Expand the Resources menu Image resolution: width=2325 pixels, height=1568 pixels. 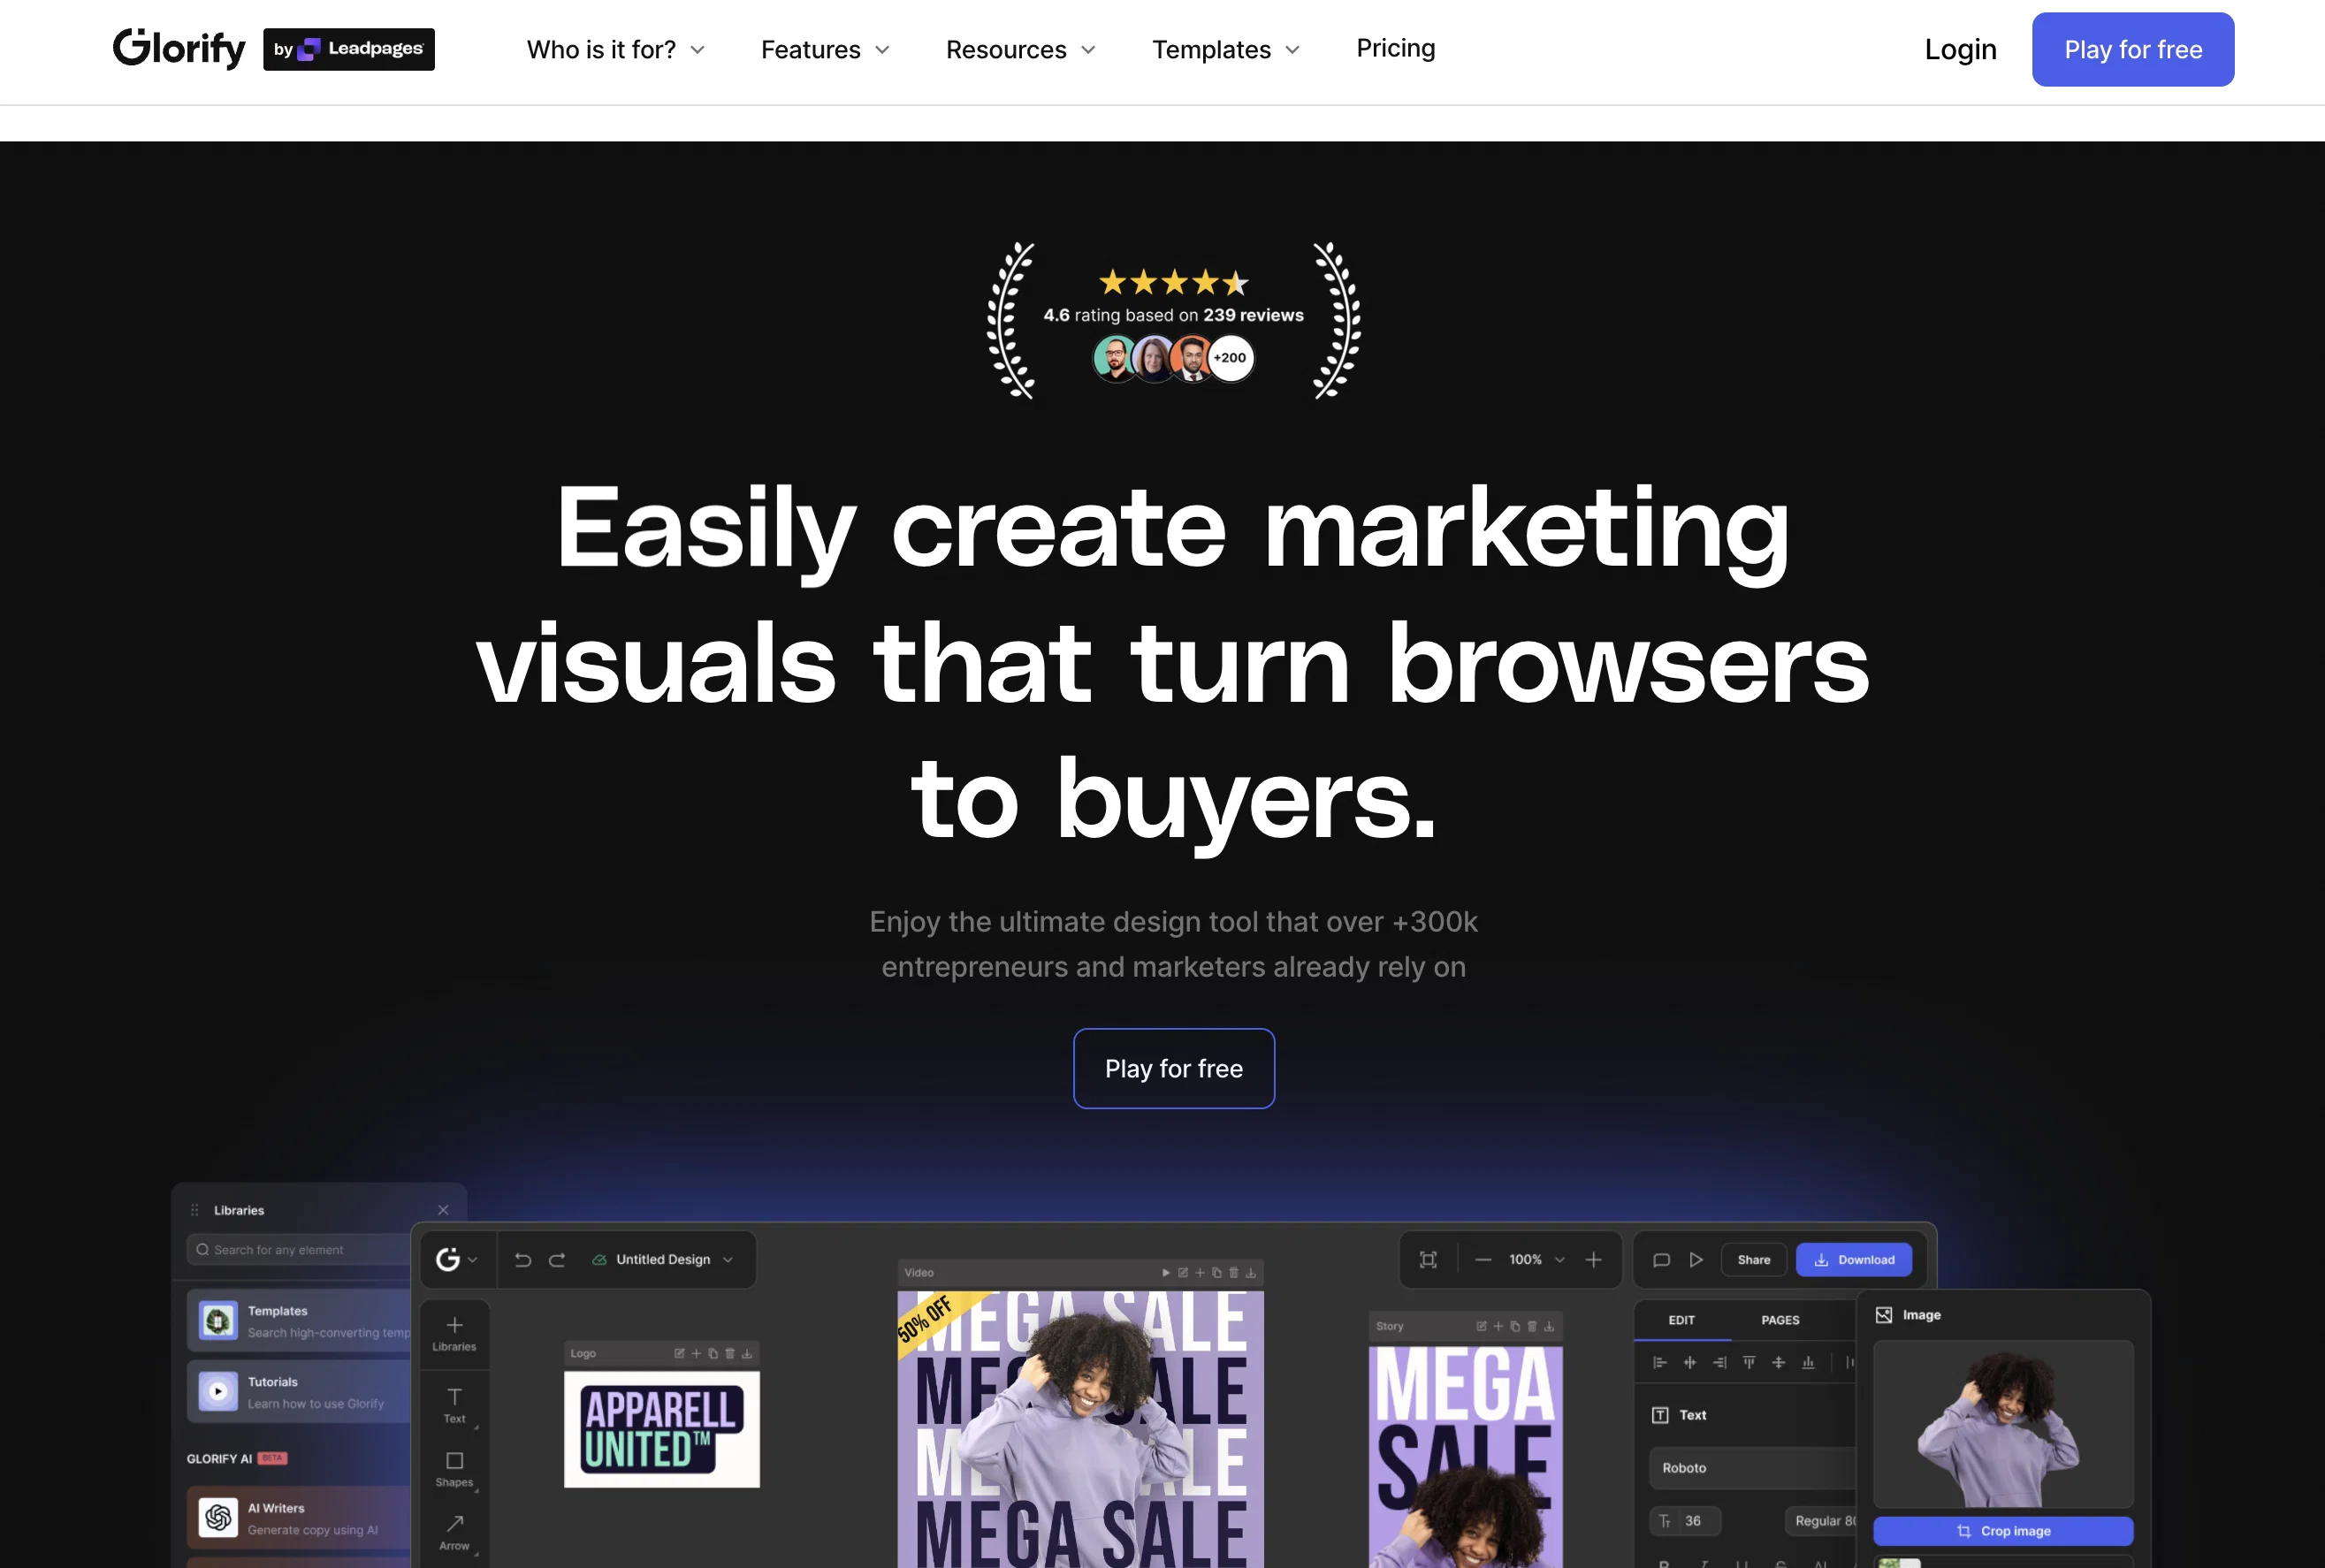[1021, 50]
